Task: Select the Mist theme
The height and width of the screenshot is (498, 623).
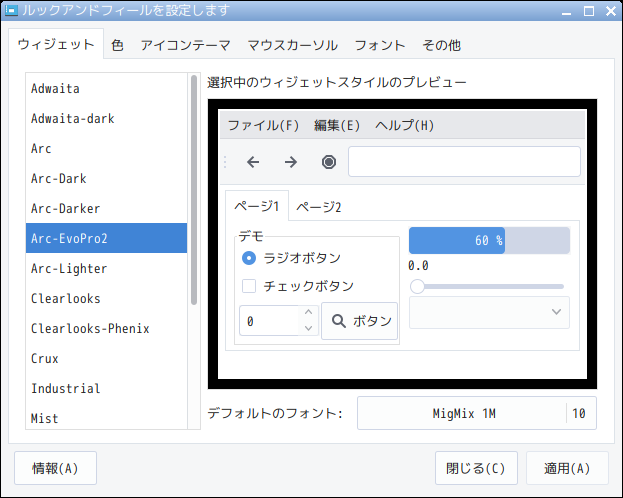Action: point(106,419)
